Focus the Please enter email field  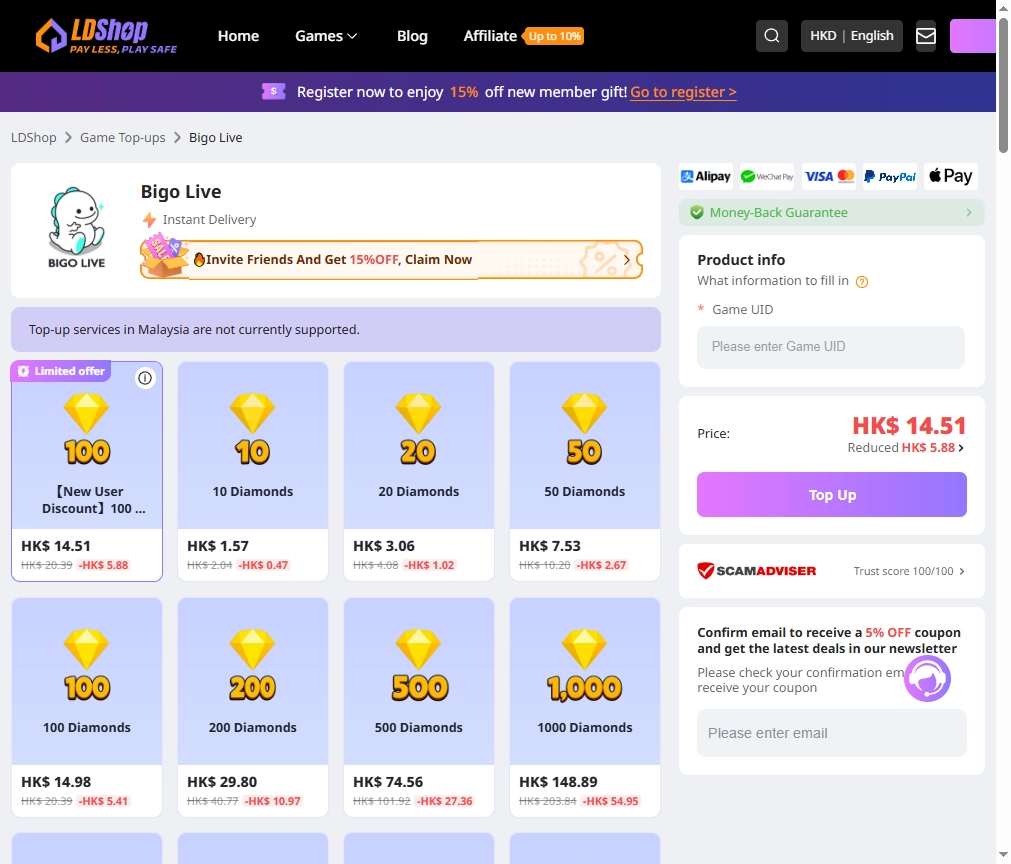[x=832, y=733]
